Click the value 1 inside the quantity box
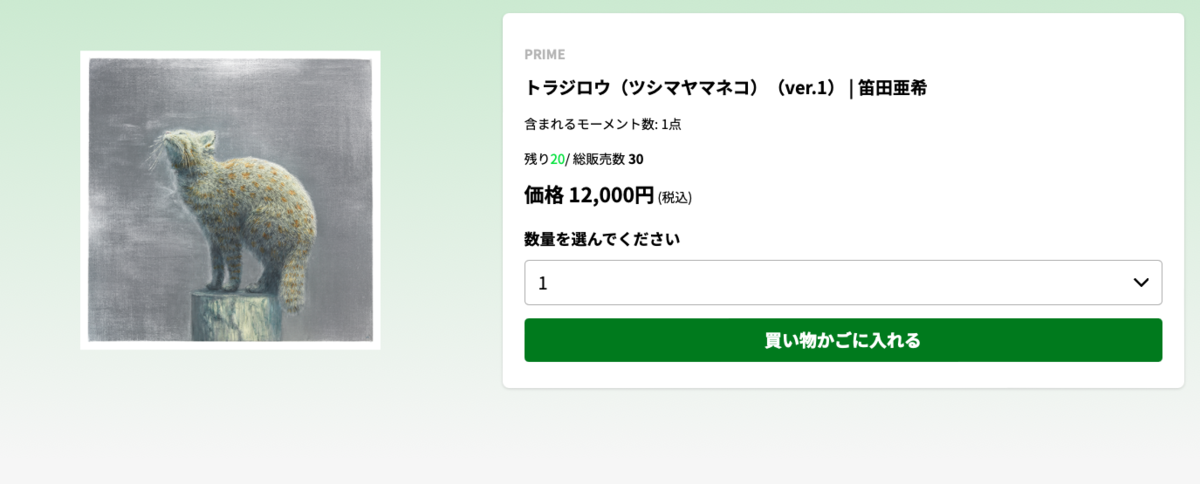The height and width of the screenshot is (484, 1200). click(x=543, y=283)
